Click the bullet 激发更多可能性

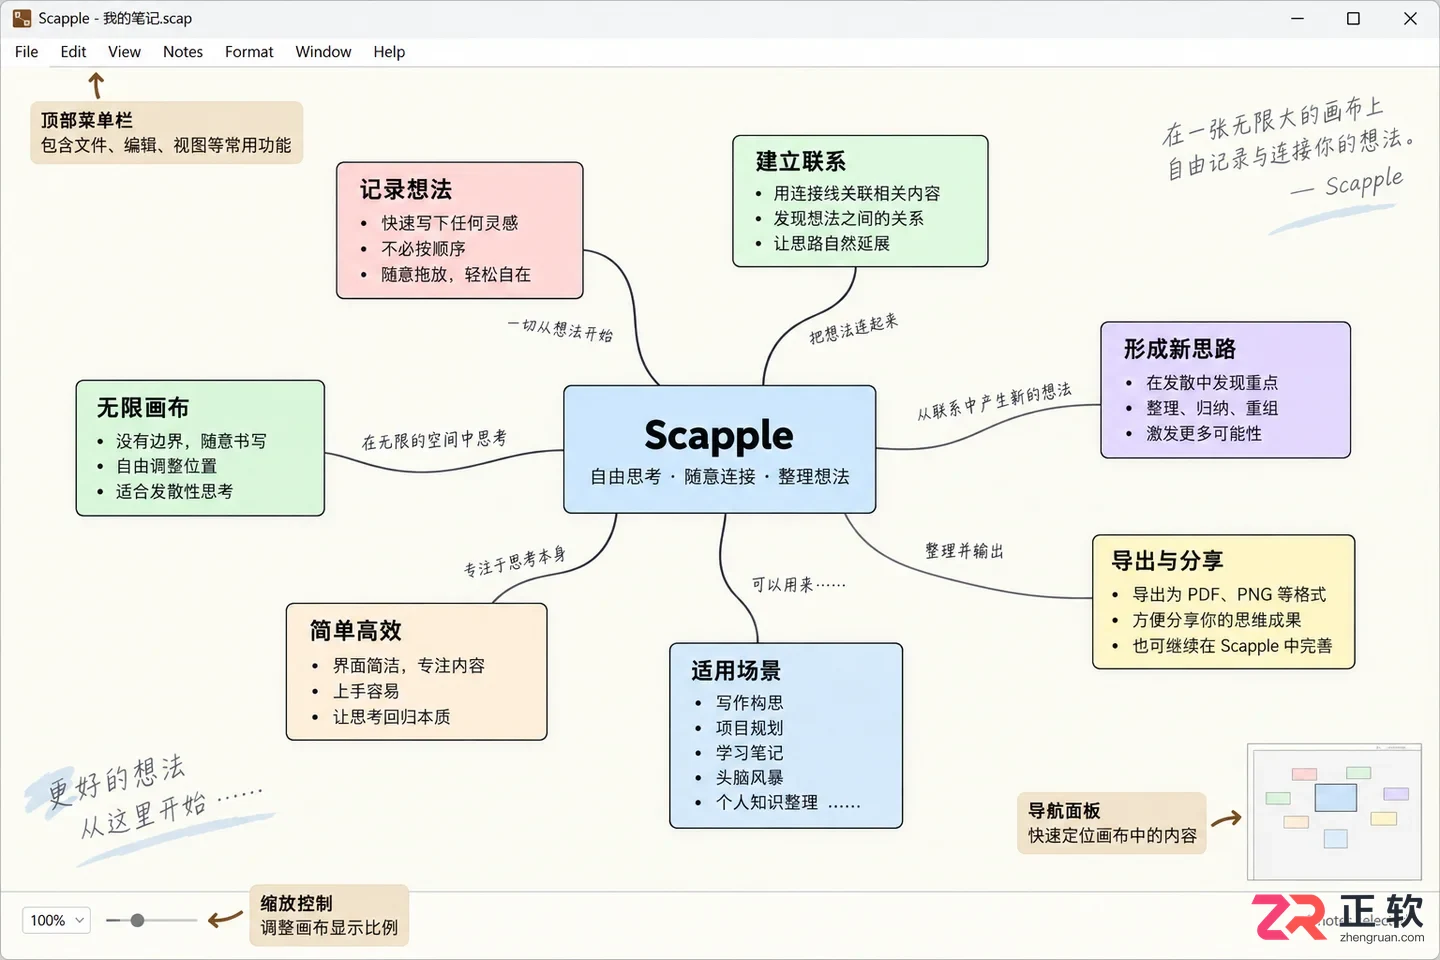coord(1204,433)
